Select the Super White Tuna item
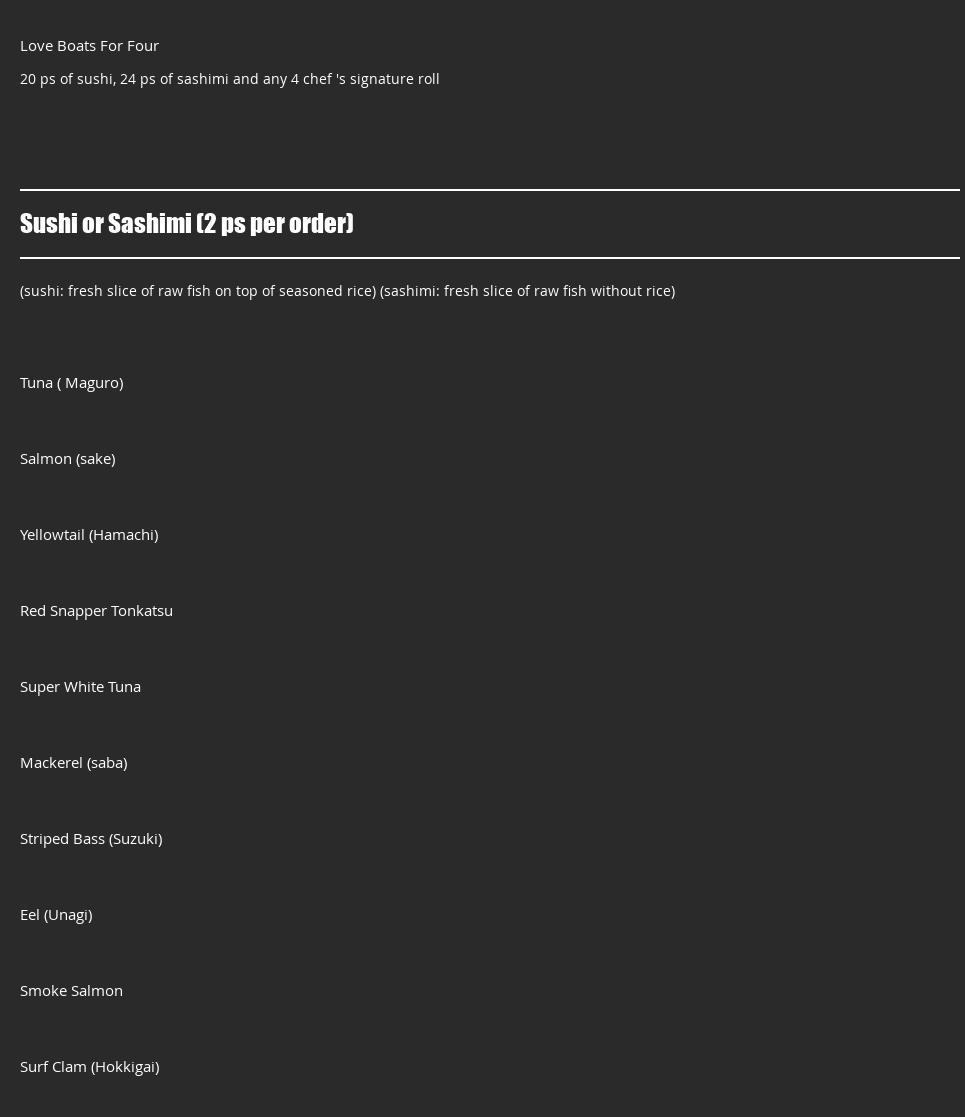Image resolution: width=965 pixels, height=1117 pixels. [80, 686]
